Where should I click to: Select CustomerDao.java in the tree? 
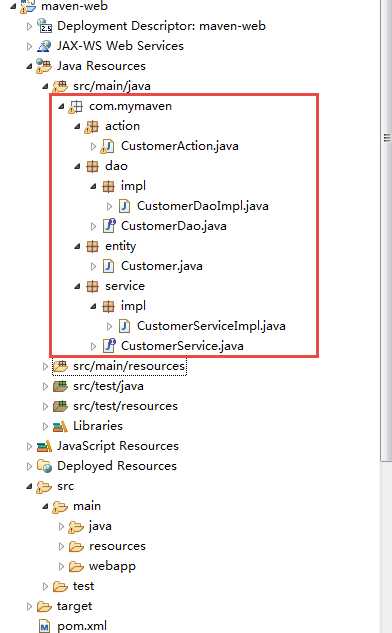pyautogui.click(x=174, y=226)
